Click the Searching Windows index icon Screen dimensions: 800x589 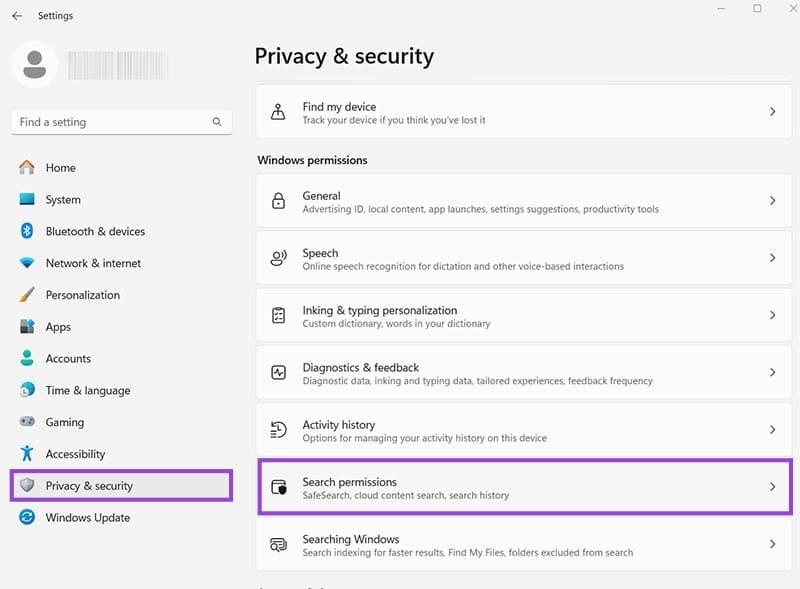point(278,544)
